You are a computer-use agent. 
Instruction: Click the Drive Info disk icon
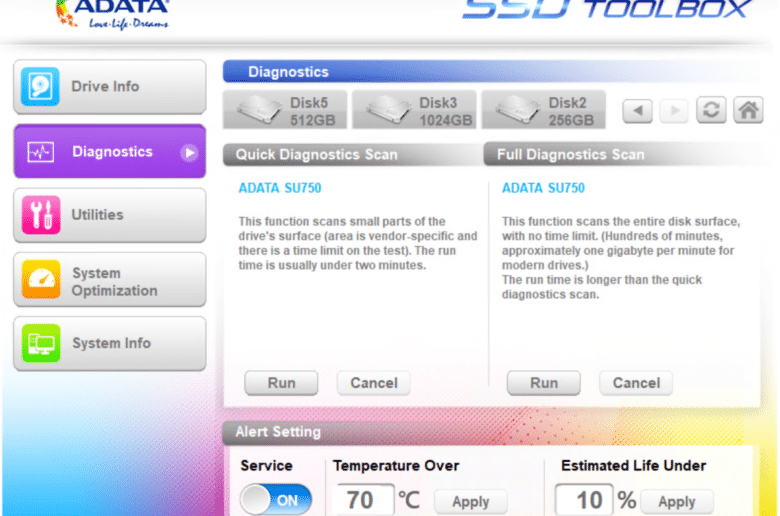click(x=40, y=87)
